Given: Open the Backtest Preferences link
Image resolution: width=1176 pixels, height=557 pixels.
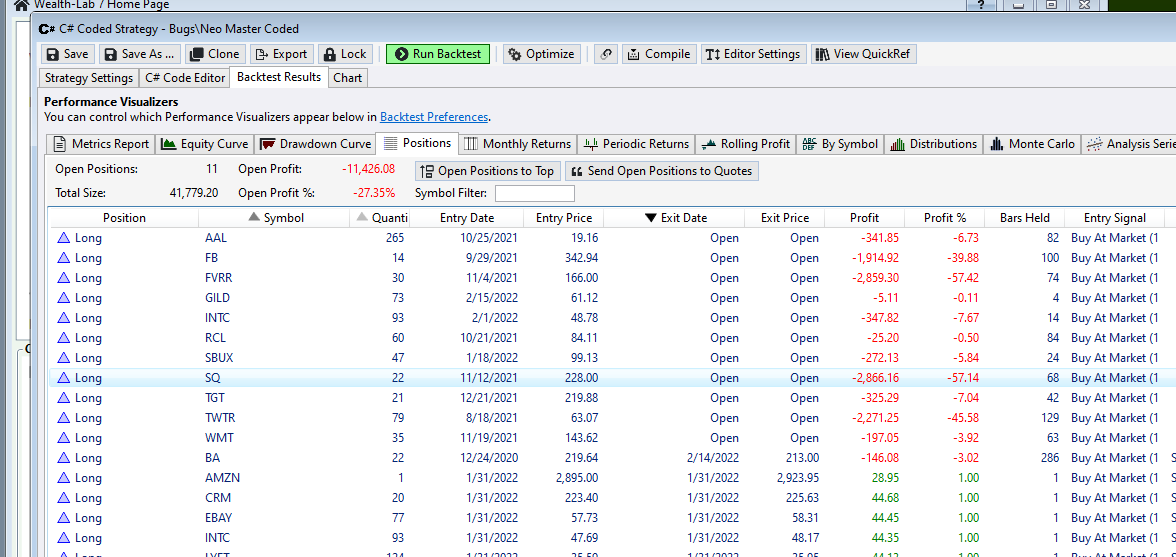Looking at the screenshot, I should [x=434, y=117].
